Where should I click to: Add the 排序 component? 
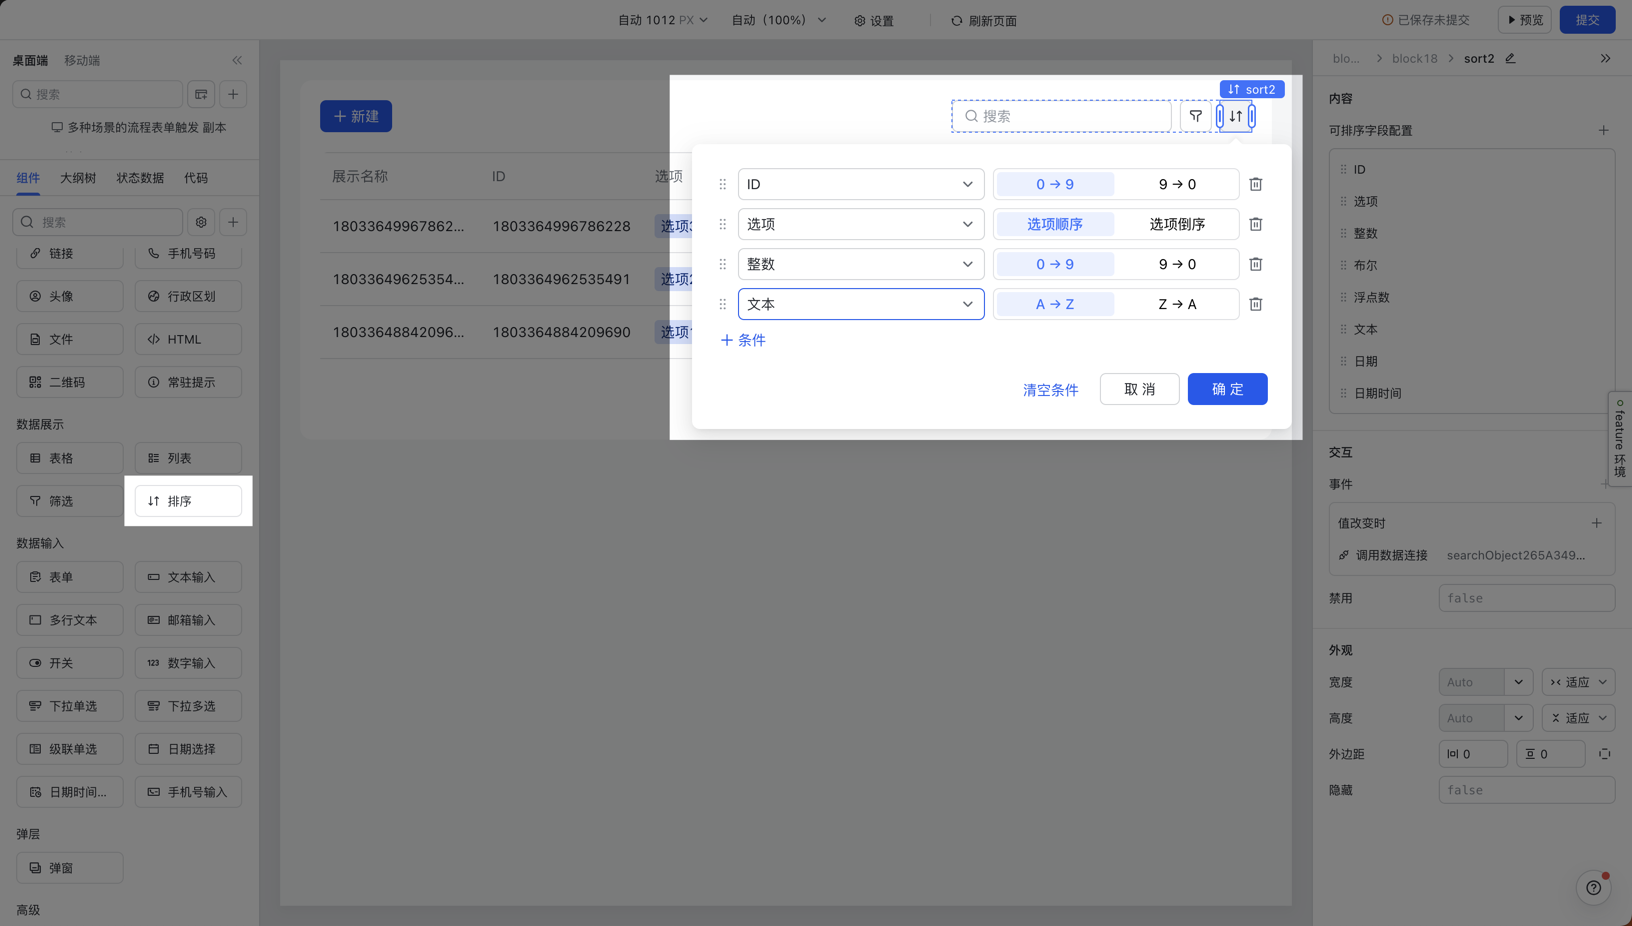188,501
